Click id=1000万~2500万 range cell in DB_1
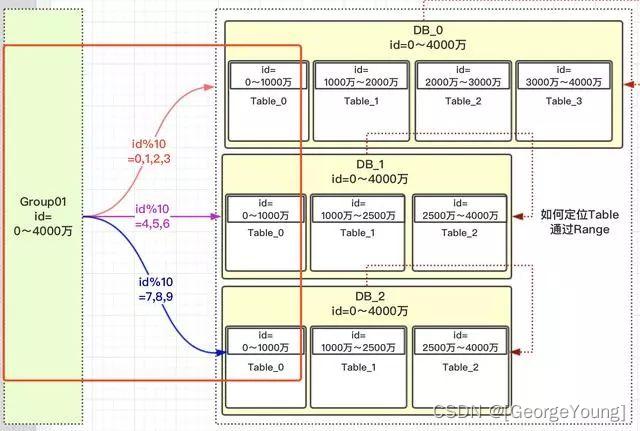 pos(358,209)
